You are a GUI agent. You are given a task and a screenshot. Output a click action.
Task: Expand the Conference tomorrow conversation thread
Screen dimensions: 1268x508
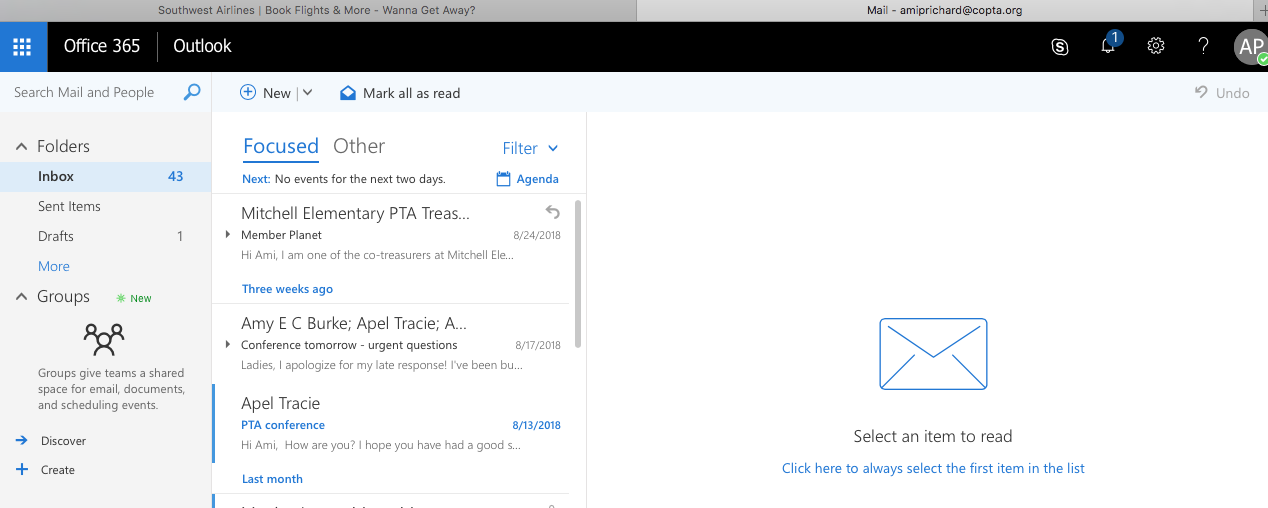(228, 345)
